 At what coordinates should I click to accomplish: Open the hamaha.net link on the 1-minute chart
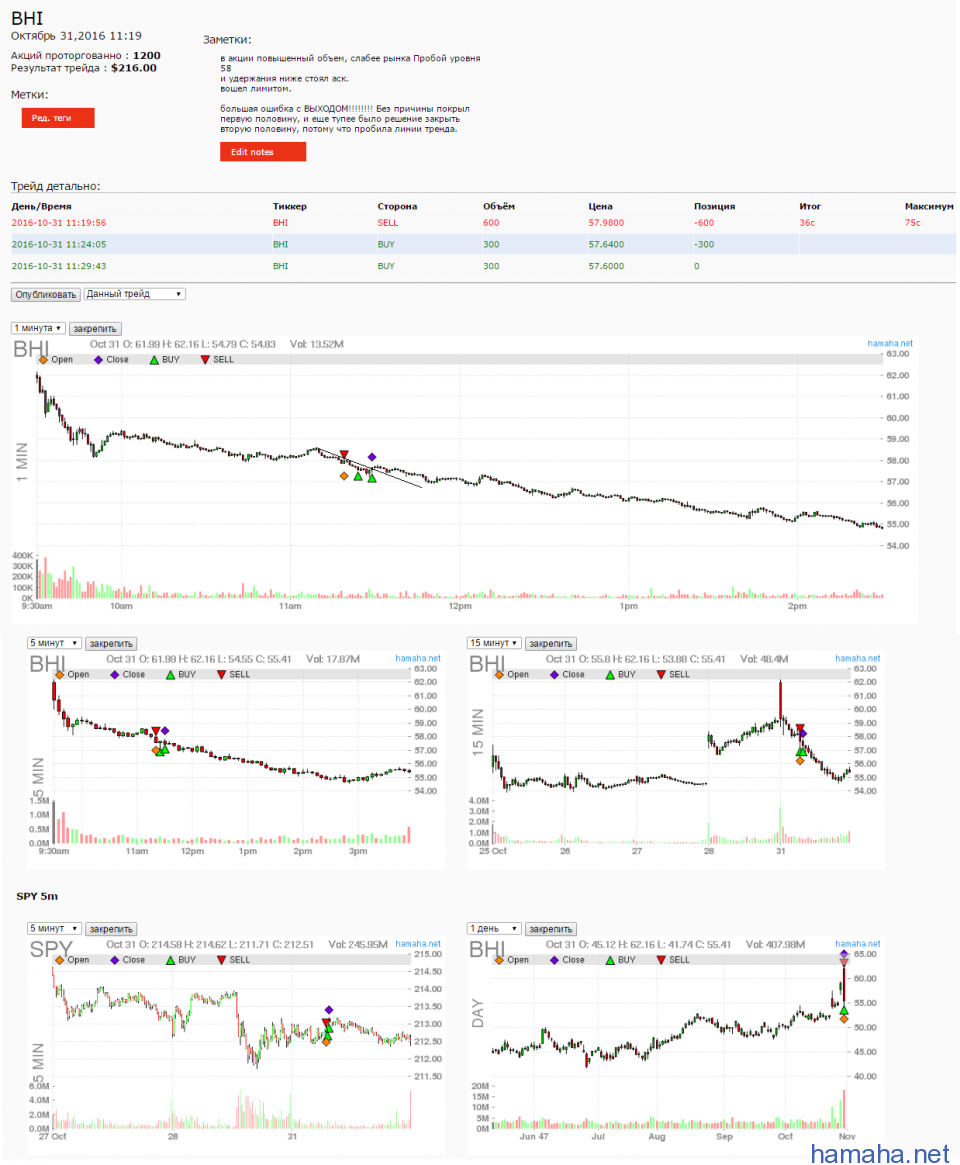pos(890,343)
